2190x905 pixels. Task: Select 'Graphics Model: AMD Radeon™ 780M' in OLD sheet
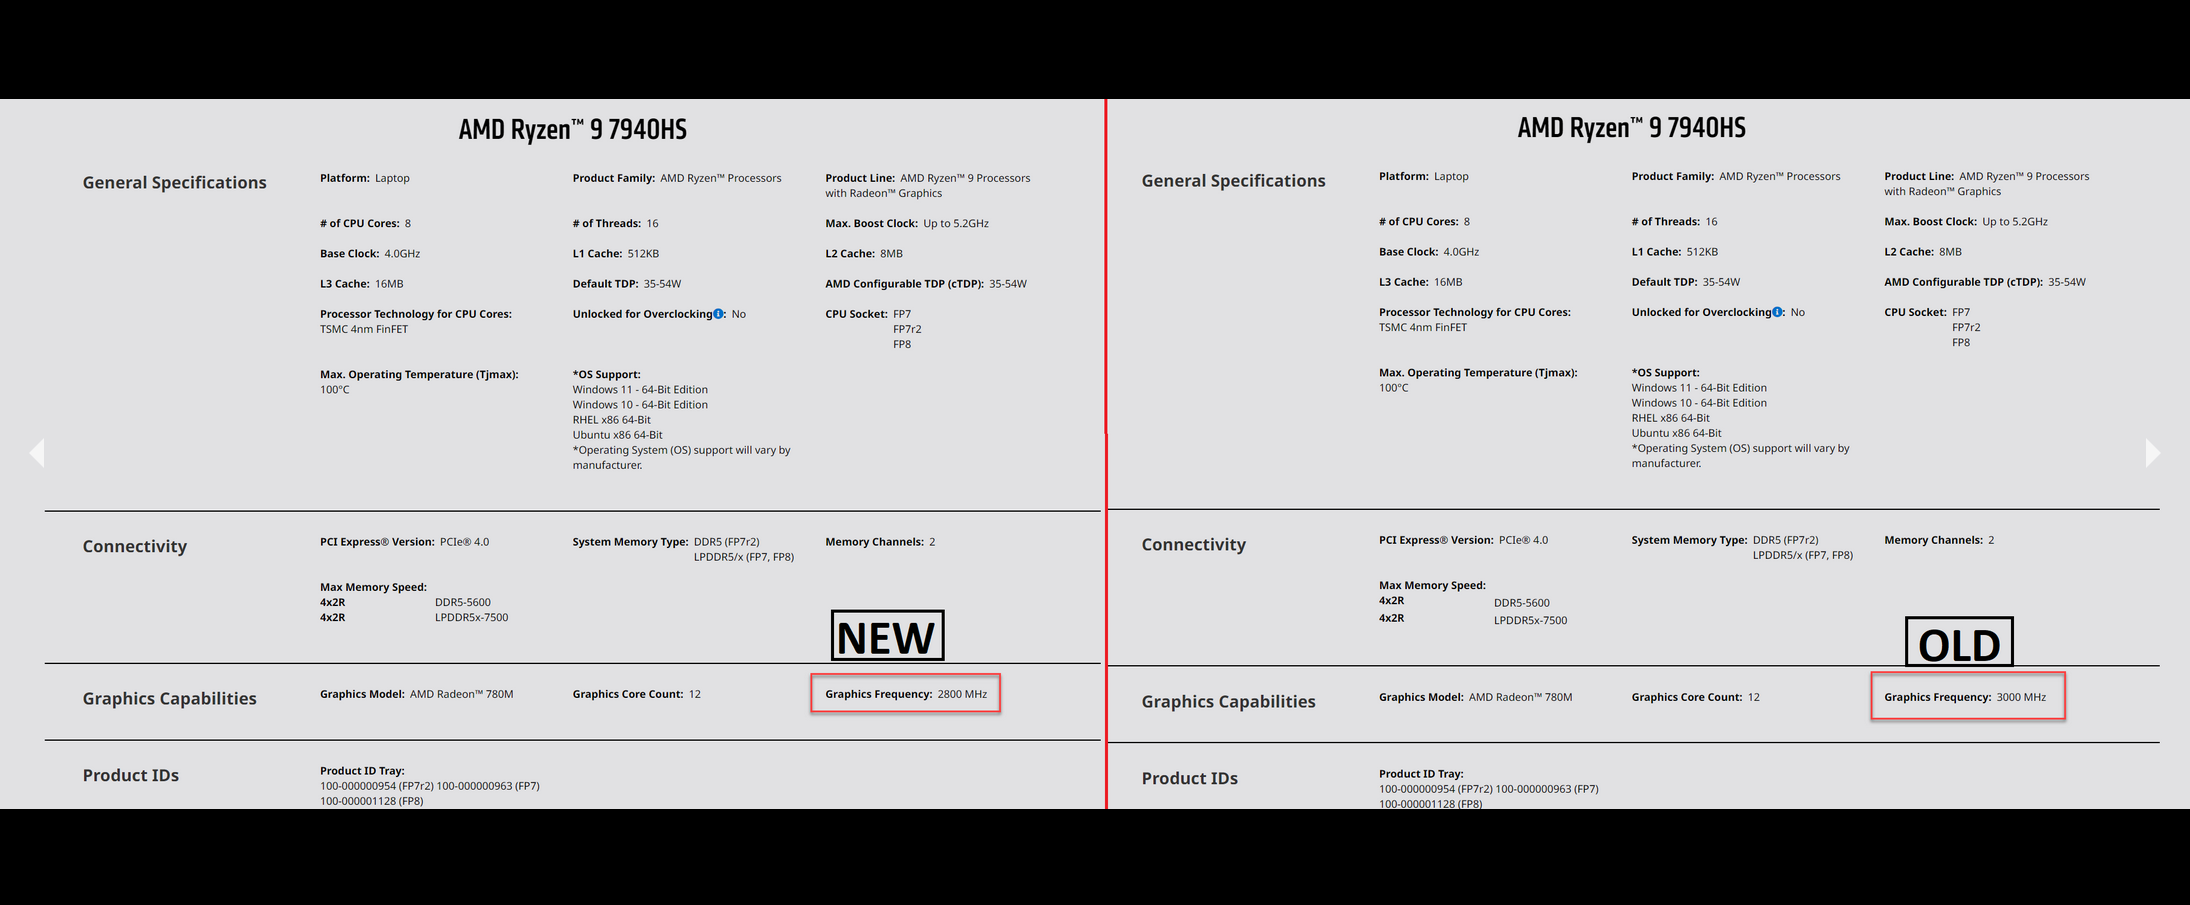tap(1476, 697)
